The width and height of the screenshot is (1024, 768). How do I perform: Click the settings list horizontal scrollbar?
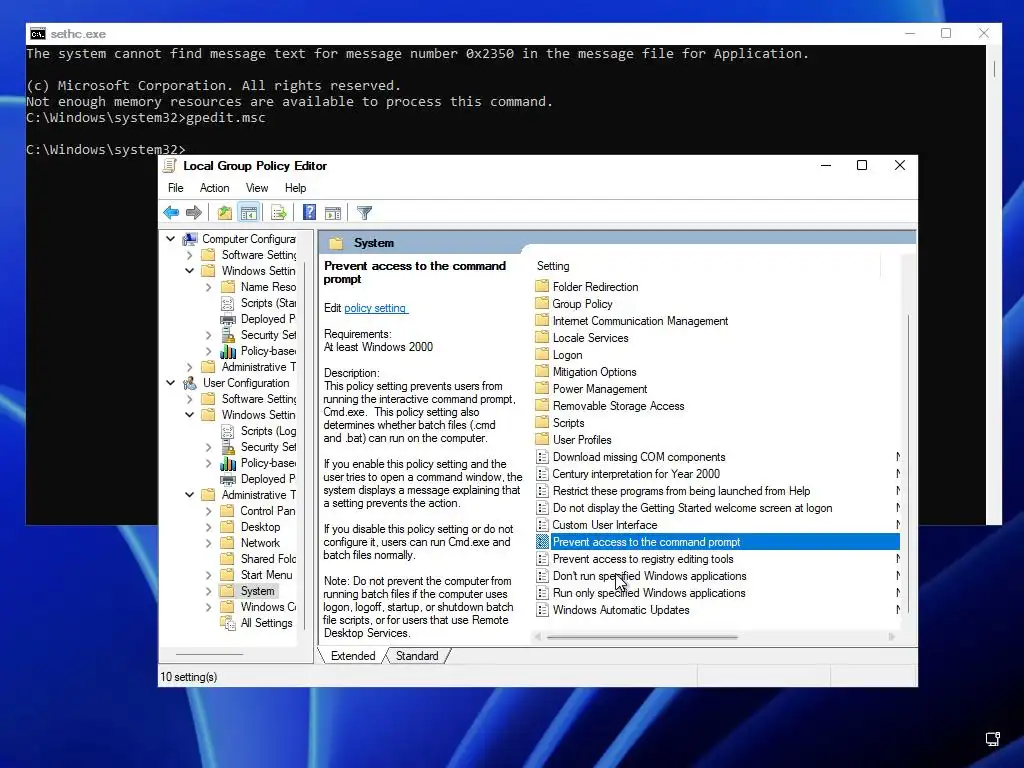642,637
